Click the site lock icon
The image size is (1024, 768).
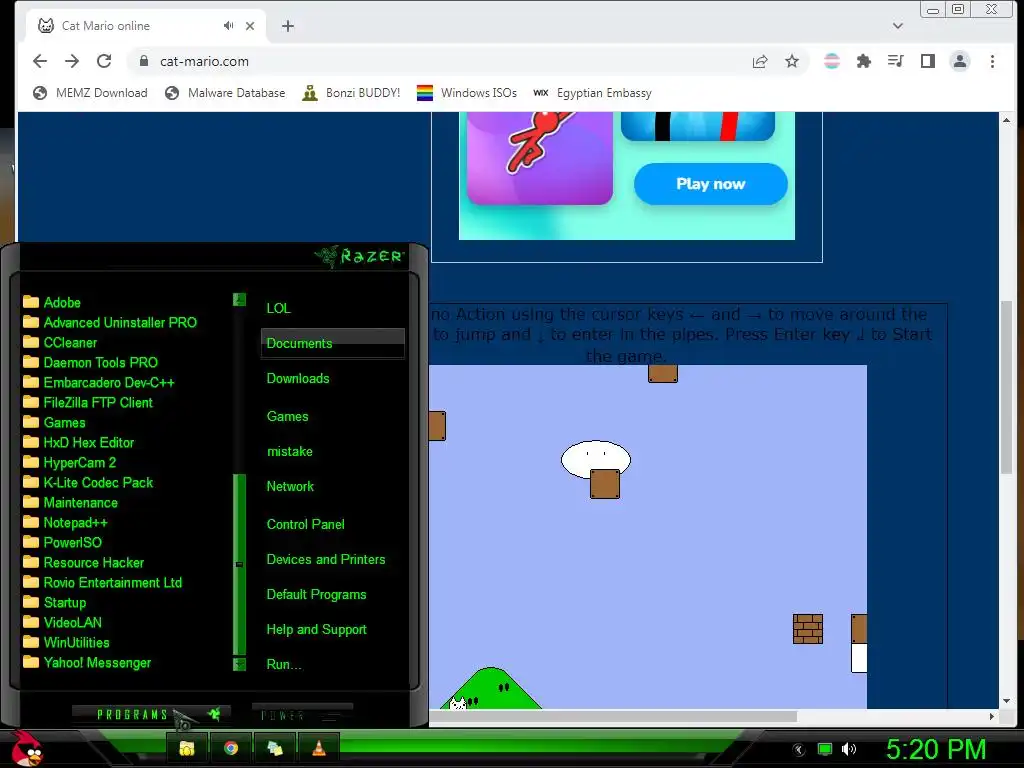[144, 61]
